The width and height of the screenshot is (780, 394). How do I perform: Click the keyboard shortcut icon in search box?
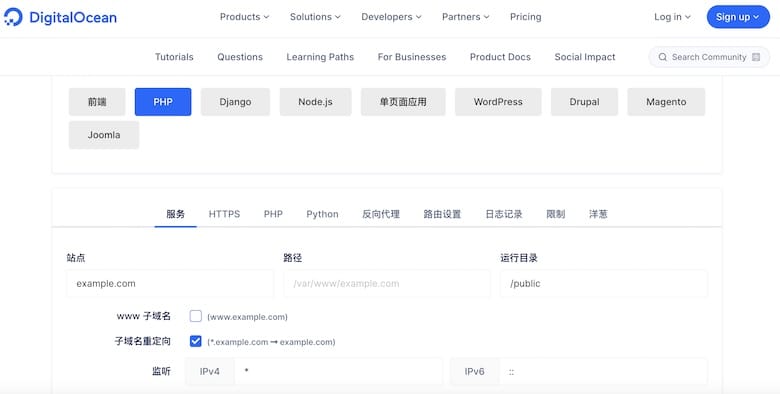(x=756, y=57)
